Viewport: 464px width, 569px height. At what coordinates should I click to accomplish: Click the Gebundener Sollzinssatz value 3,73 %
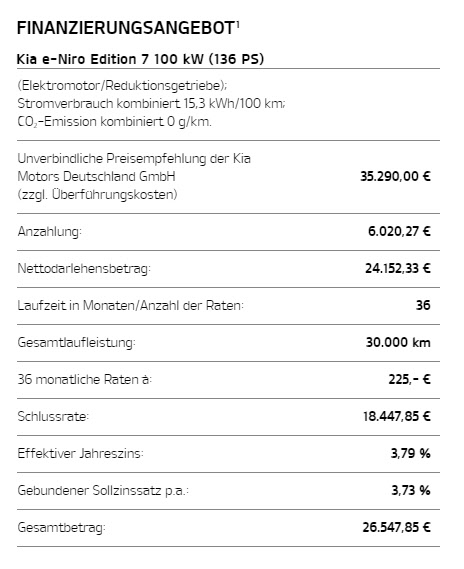pos(411,490)
